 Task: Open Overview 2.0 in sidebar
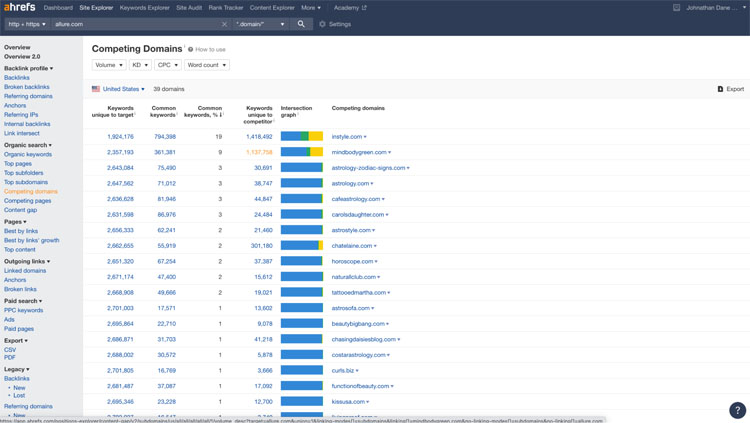[x=22, y=56]
